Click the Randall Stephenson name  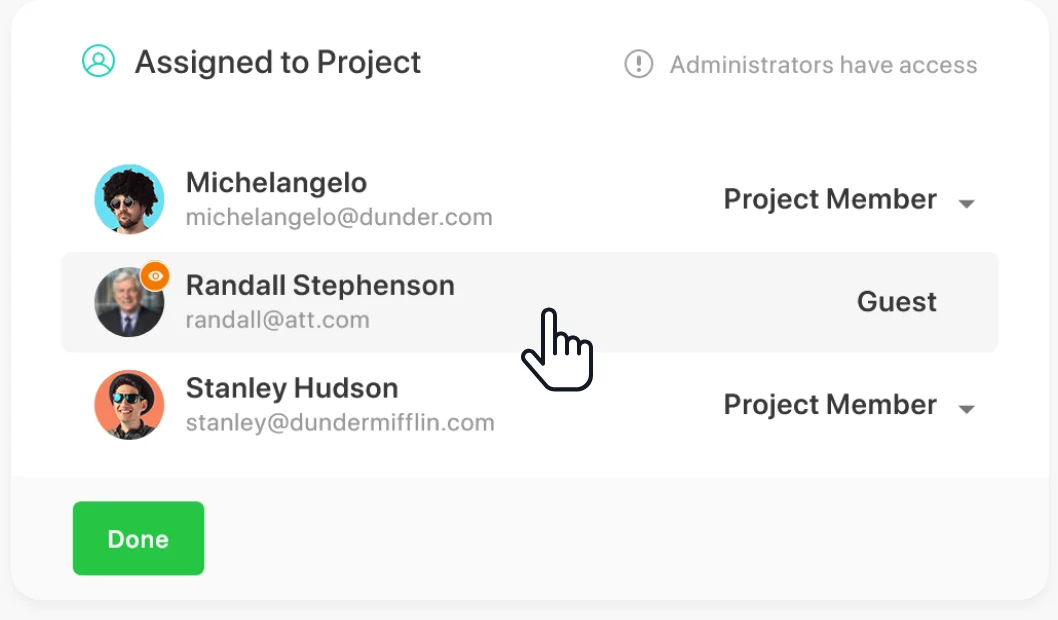(x=320, y=285)
